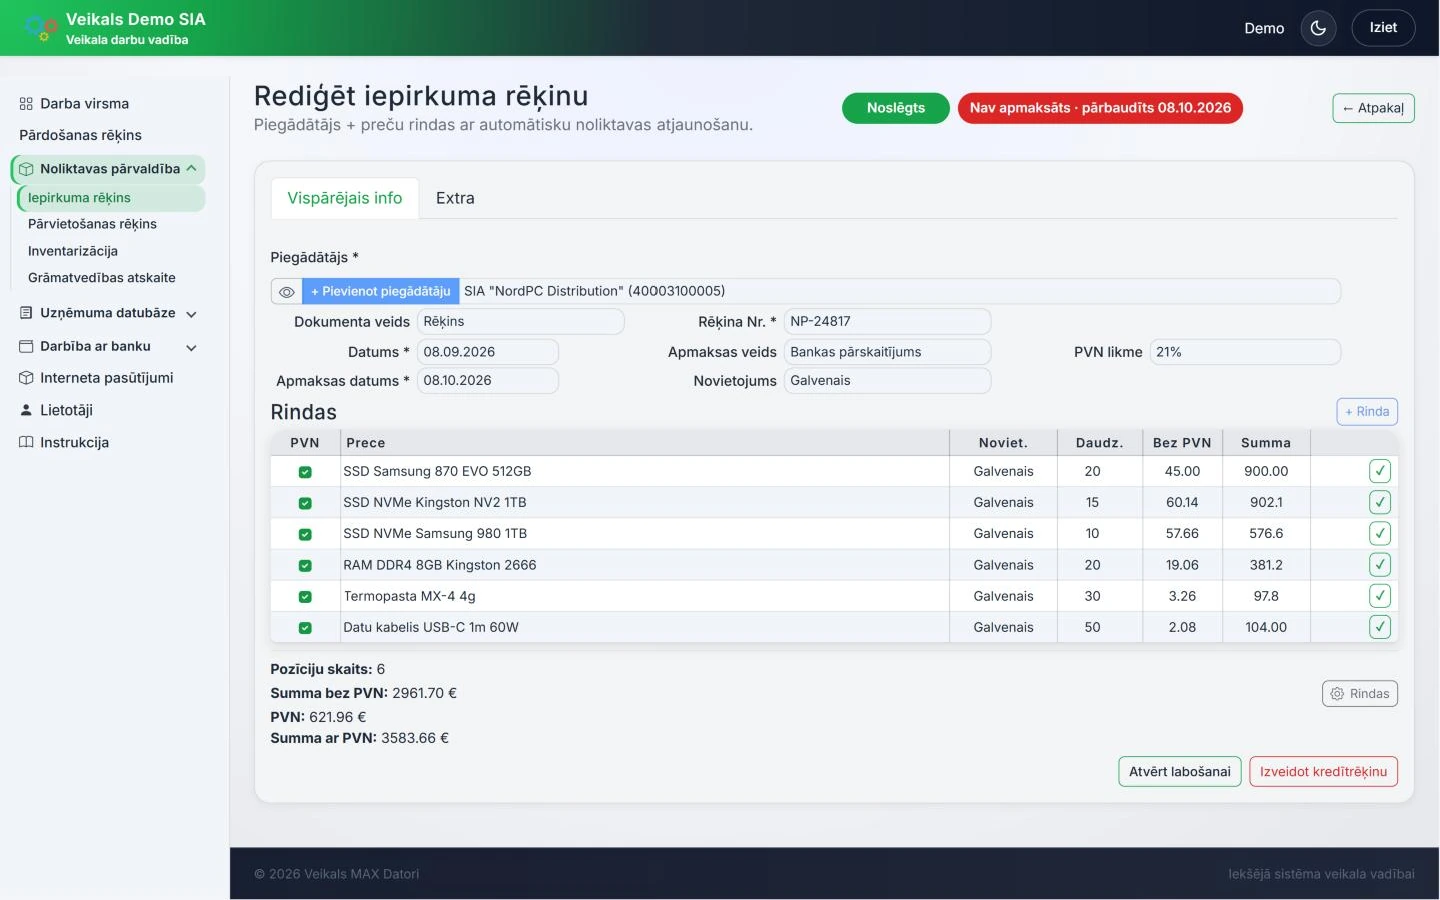Toggle PVN checkbox for SSD Samsung 870 EVO
The image size is (1440, 900).
[x=305, y=472]
